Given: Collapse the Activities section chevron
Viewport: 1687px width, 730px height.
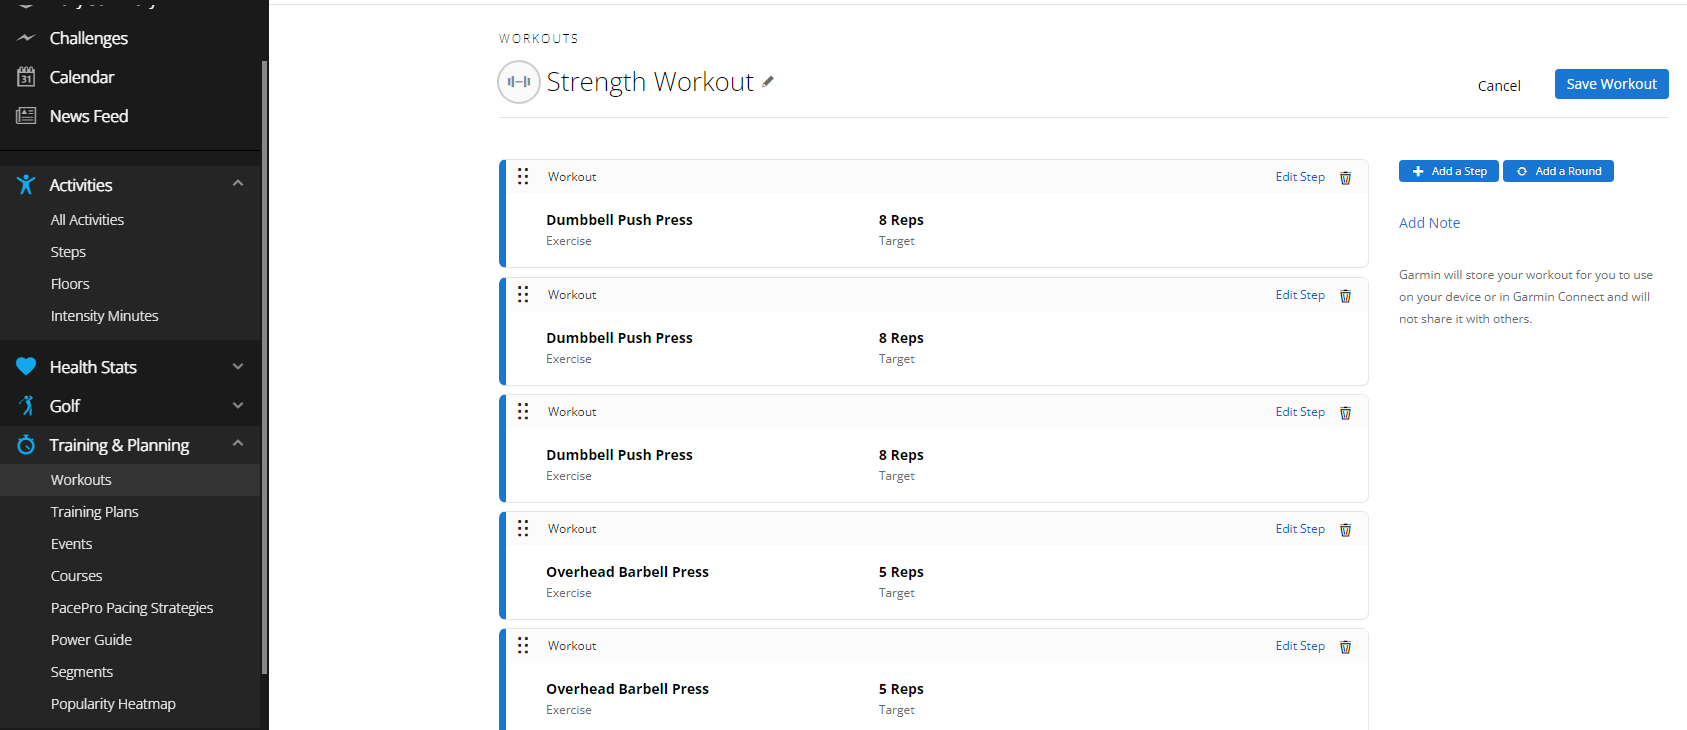Looking at the screenshot, I should [238, 184].
